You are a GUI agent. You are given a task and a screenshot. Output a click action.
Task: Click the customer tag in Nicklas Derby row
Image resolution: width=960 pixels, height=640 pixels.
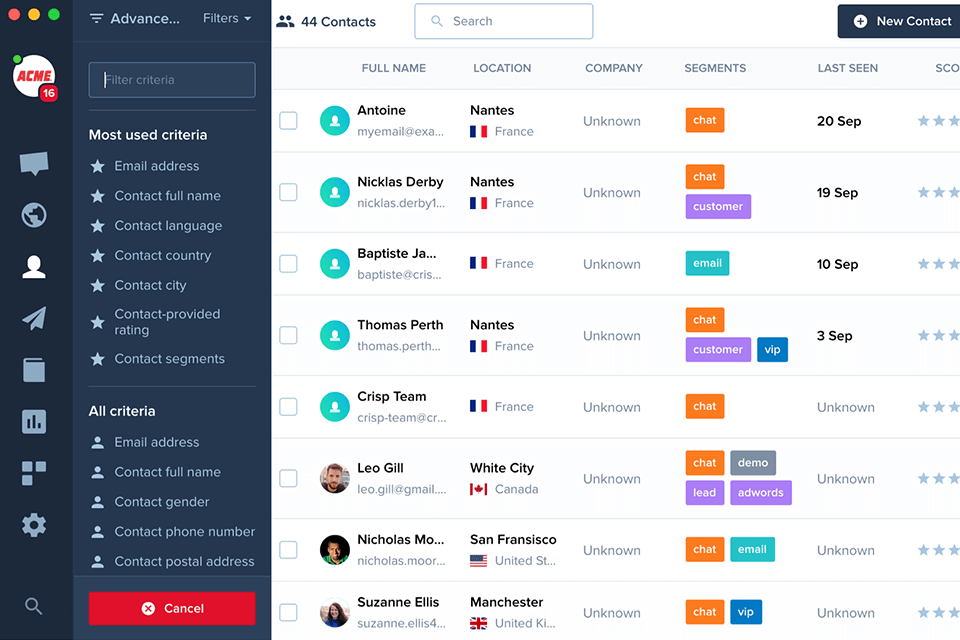(x=718, y=206)
